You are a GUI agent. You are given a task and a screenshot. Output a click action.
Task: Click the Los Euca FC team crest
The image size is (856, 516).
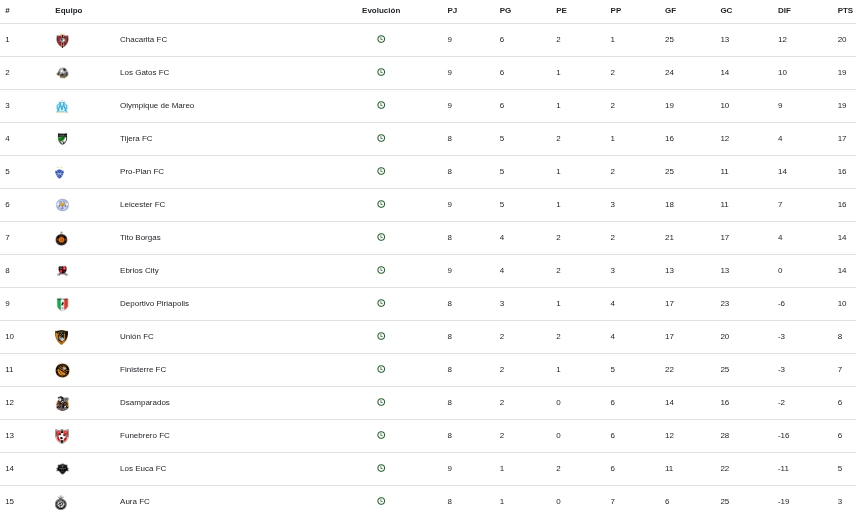coord(62,468)
